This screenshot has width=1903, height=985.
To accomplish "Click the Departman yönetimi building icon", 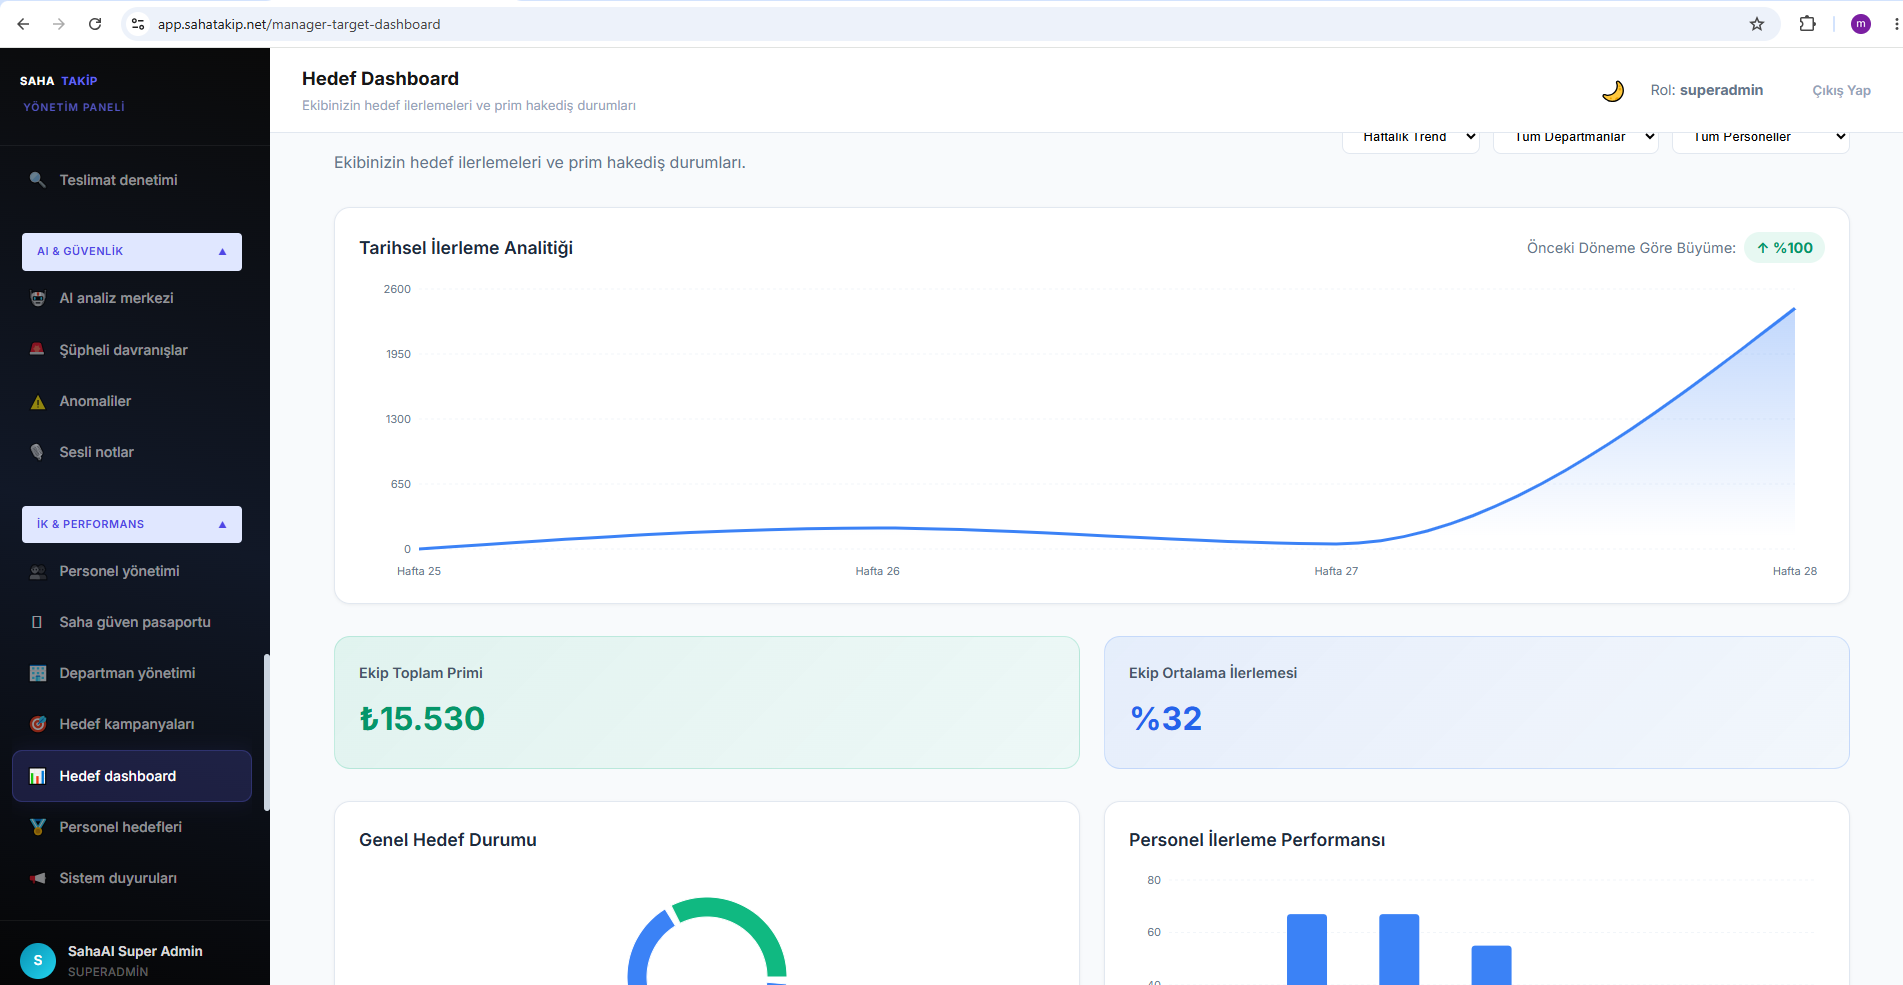I will [37, 673].
